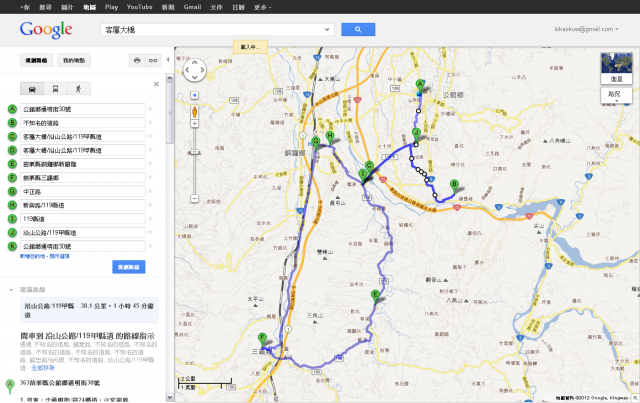This screenshot has width=640, height=403.
Task: Click green marker E on the map
Action: tap(375, 296)
